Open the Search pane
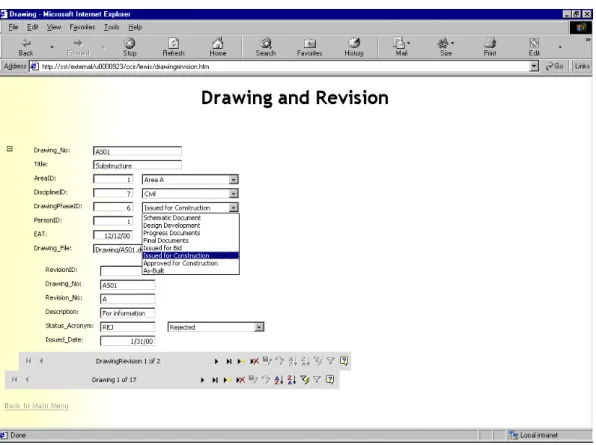Screen dimensions: 596x445 tap(266, 48)
